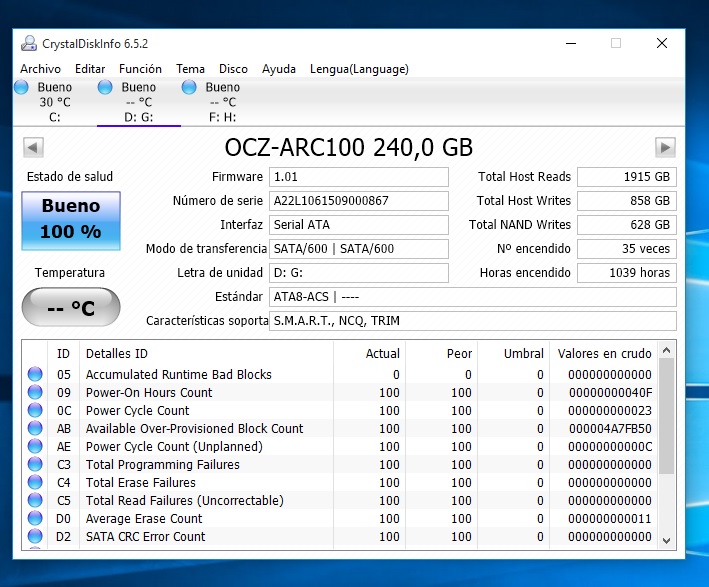The image size is (709, 587).
Task: Click status orb for Average Erase Count
Action: tap(35, 518)
